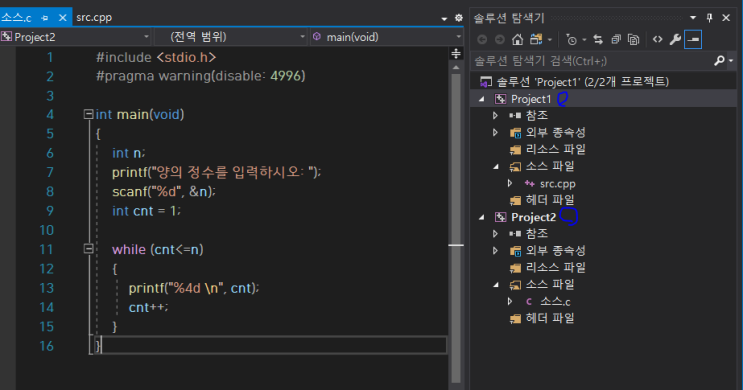This screenshot has height=390, width=743.
Task: Select 소스.c in Solution Explorer tree
Action: 555,301
